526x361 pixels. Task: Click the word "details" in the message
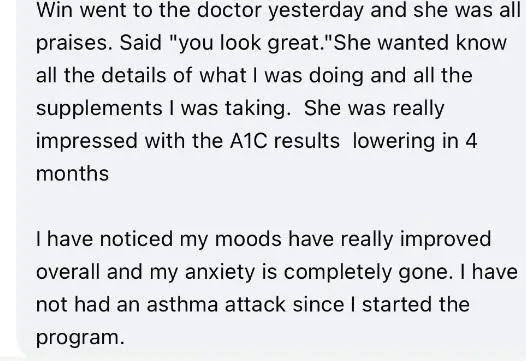point(134,75)
